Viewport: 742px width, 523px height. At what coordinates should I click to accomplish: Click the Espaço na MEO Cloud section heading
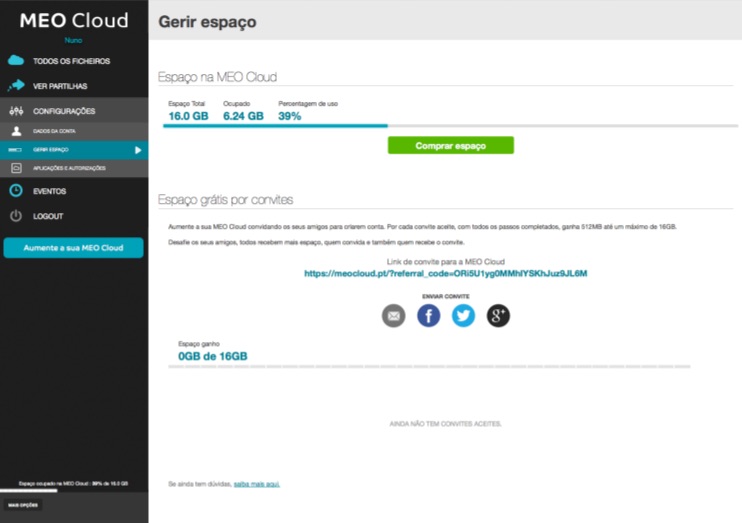point(217,77)
